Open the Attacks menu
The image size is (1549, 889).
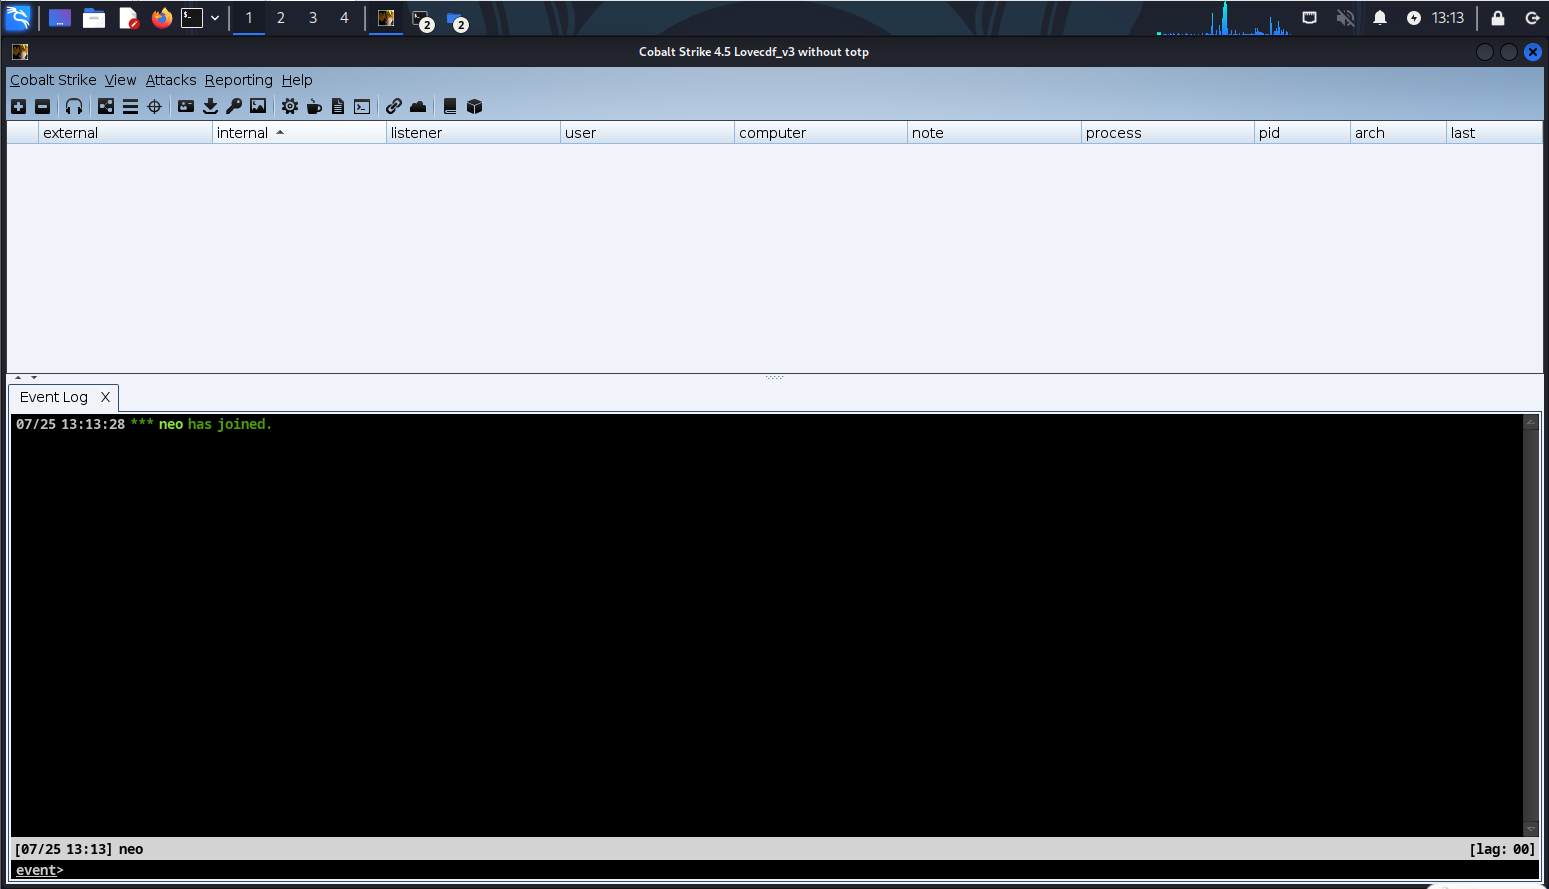[x=171, y=80]
